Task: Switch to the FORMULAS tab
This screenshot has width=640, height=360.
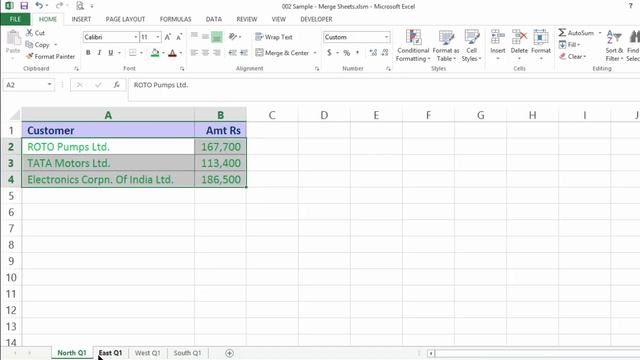Action: click(x=176, y=19)
